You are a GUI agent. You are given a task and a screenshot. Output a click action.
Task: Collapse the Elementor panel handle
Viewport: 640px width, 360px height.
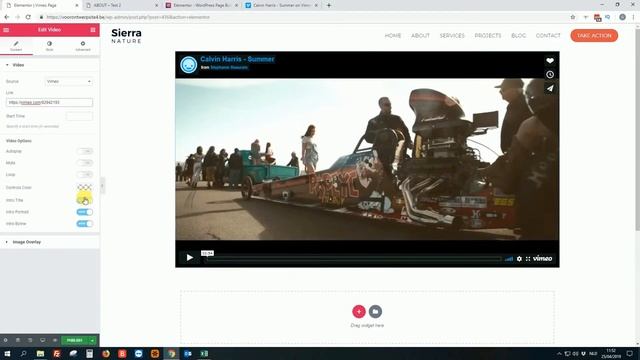pos(102,186)
